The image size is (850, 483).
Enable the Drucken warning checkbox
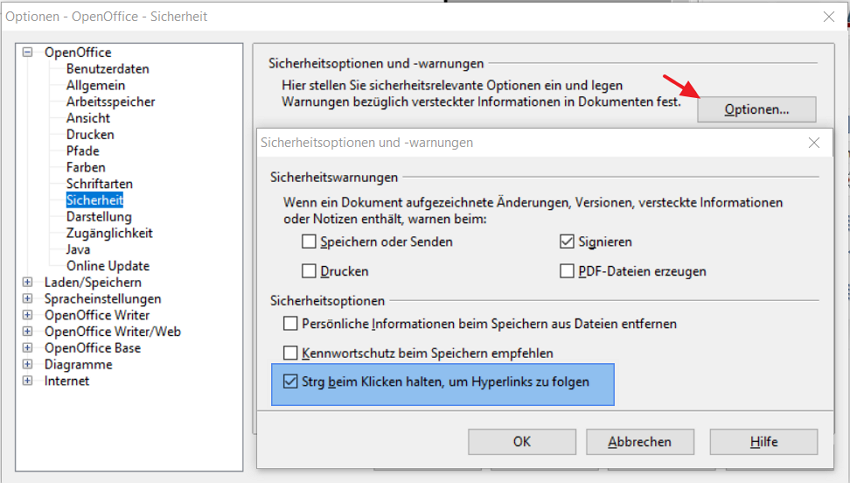(309, 271)
